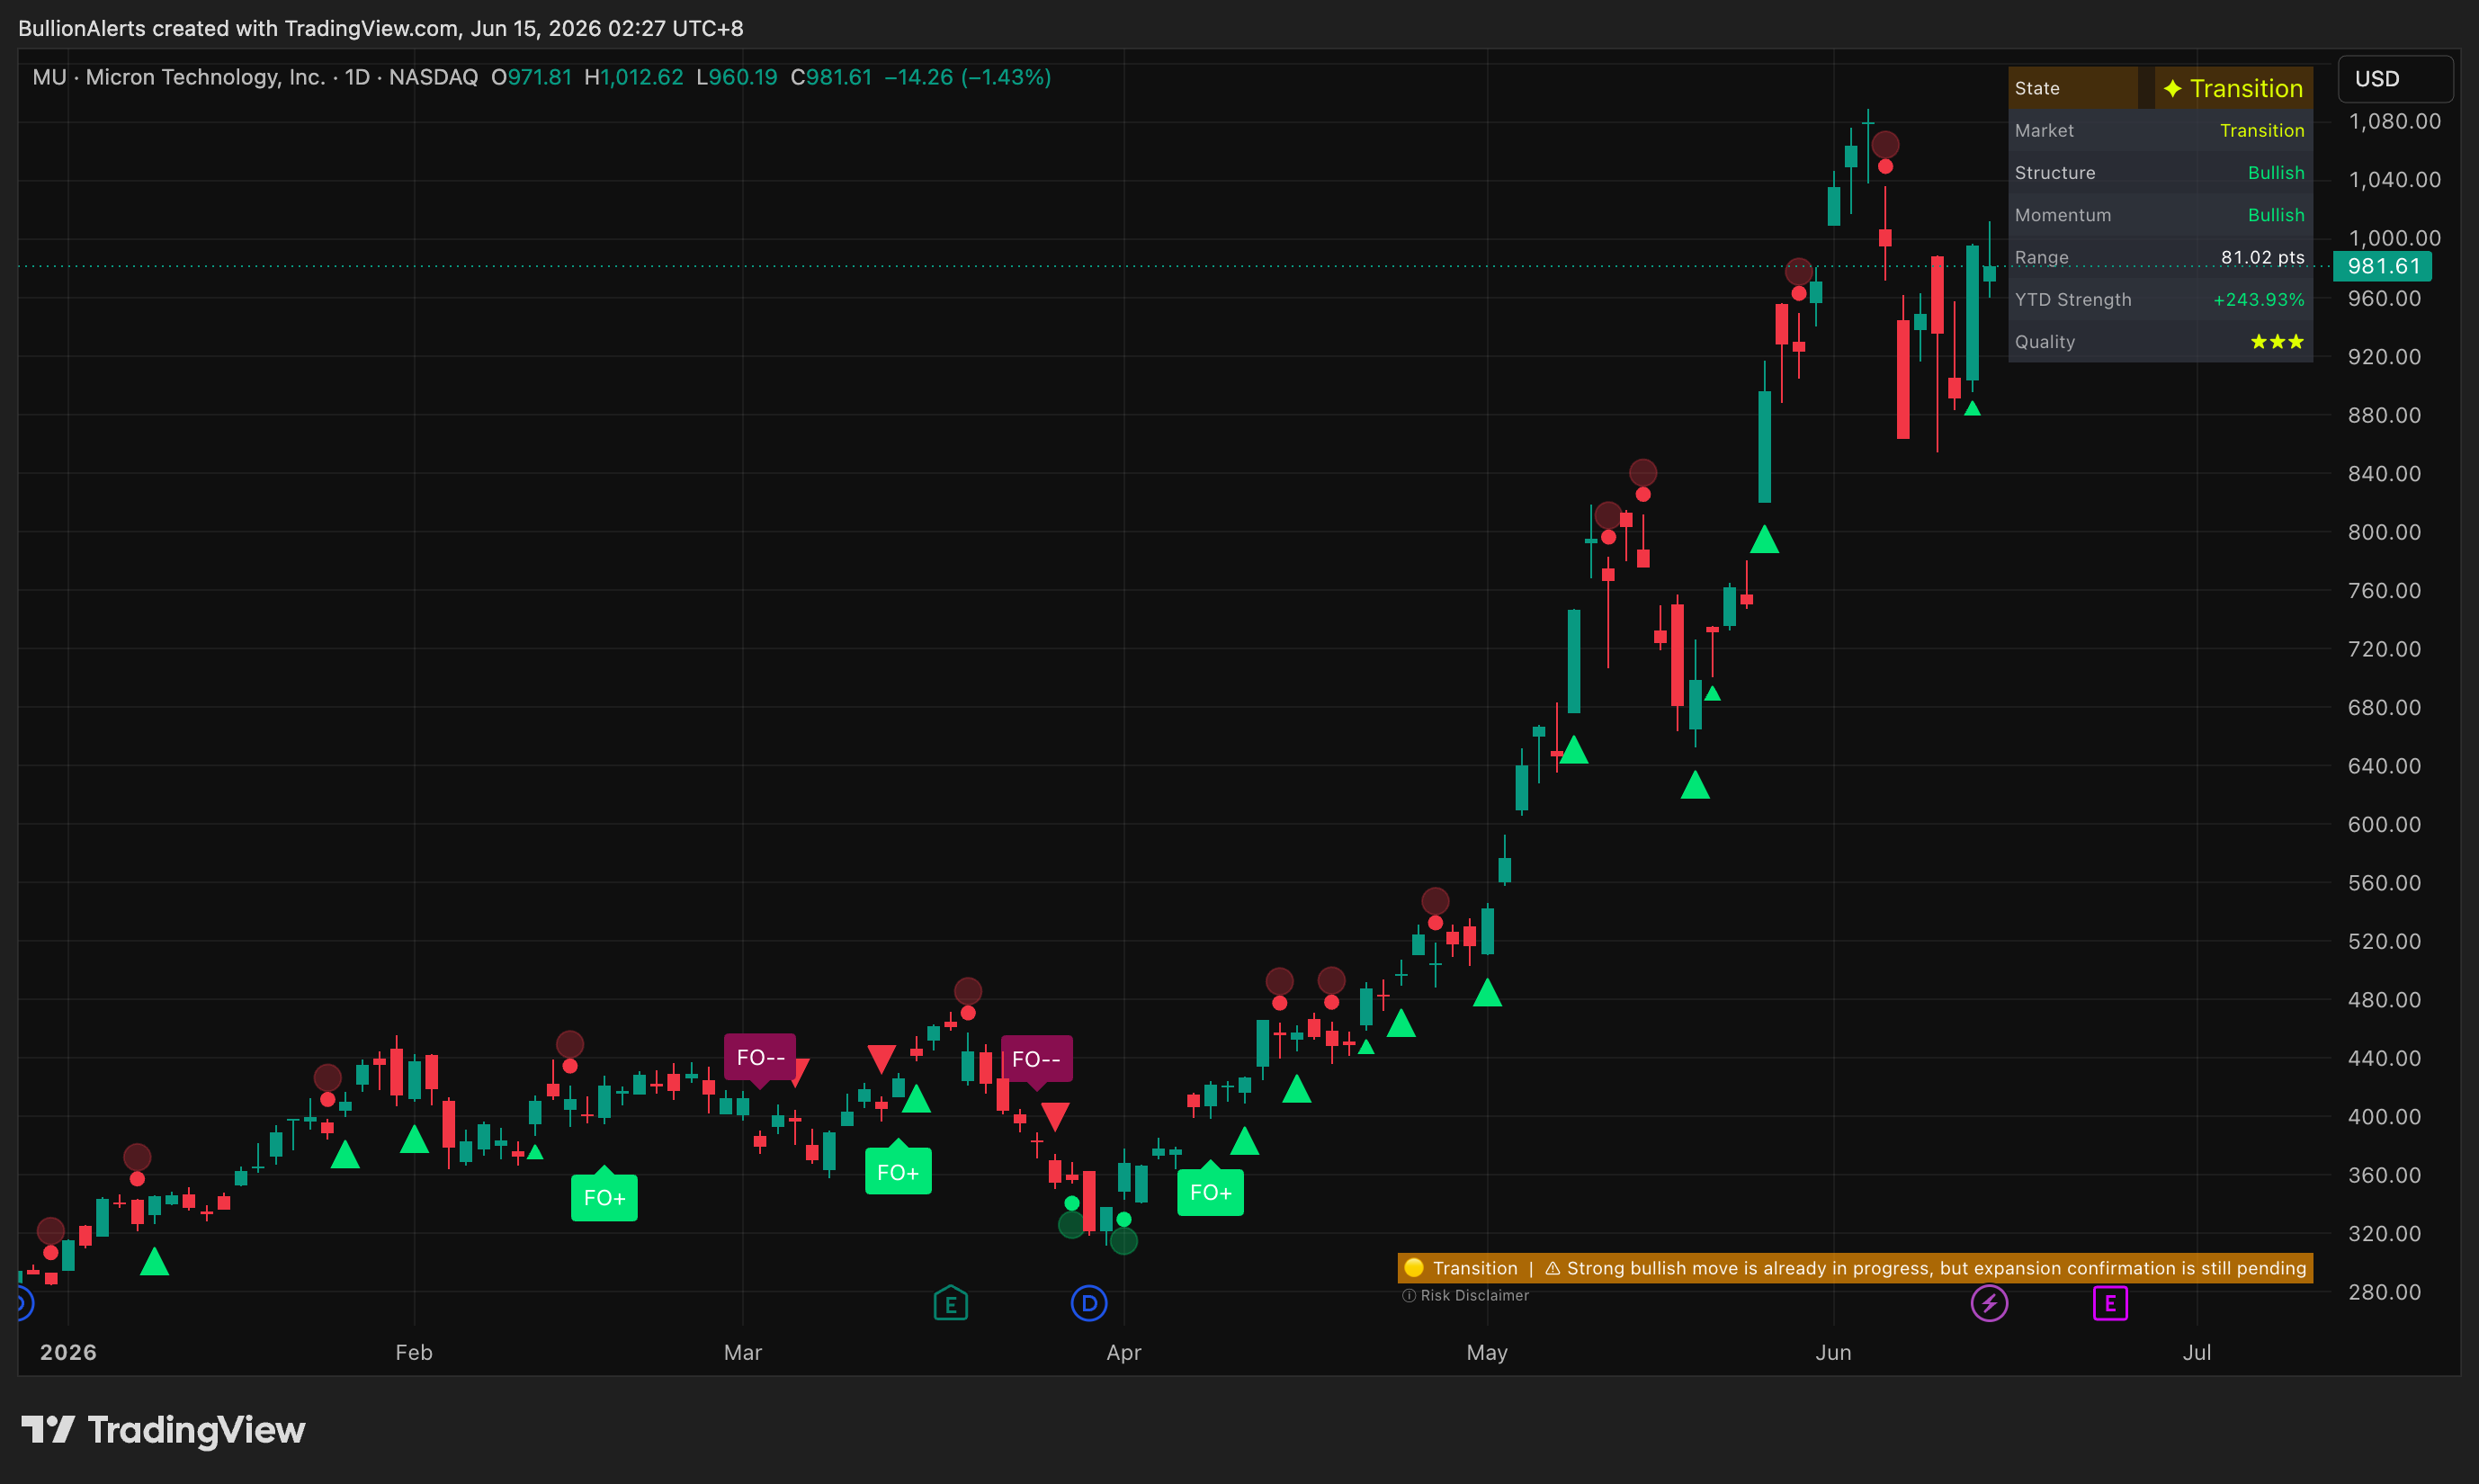
Task: Click the FO+ marker in mid-March
Action: pyautogui.click(x=898, y=1170)
